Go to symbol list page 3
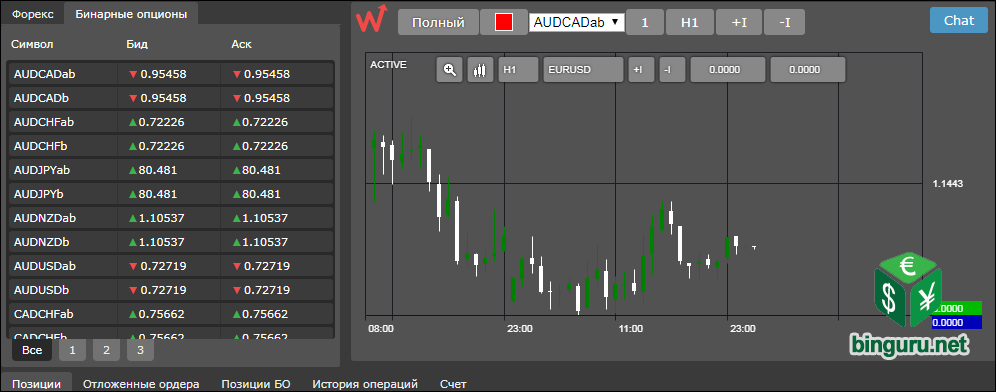The height and width of the screenshot is (392, 996). click(140, 350)
